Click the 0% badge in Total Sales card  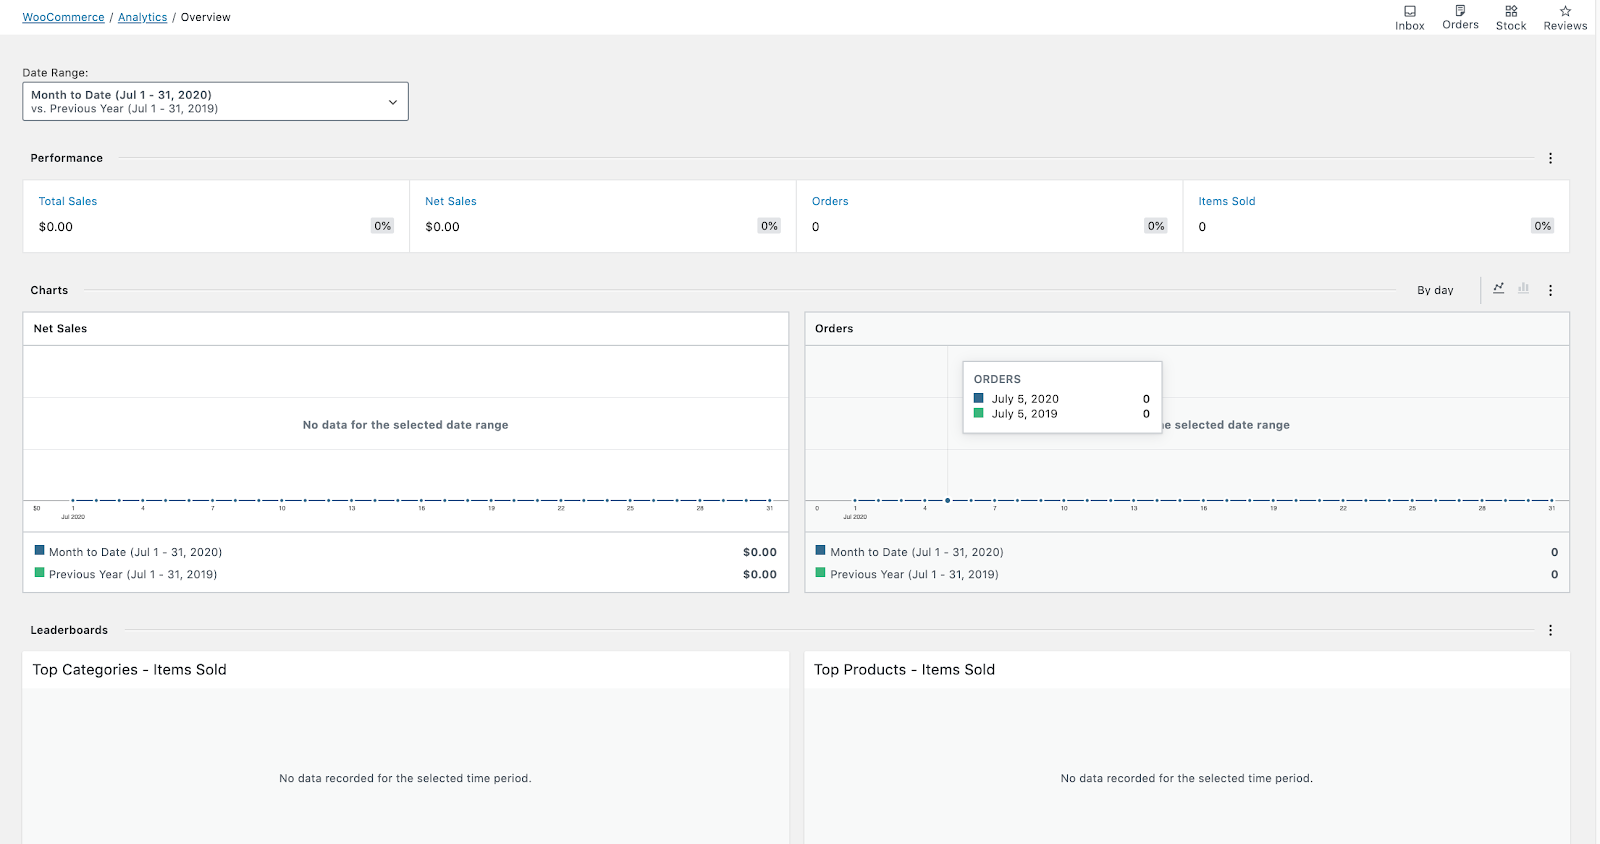[383, 226]
